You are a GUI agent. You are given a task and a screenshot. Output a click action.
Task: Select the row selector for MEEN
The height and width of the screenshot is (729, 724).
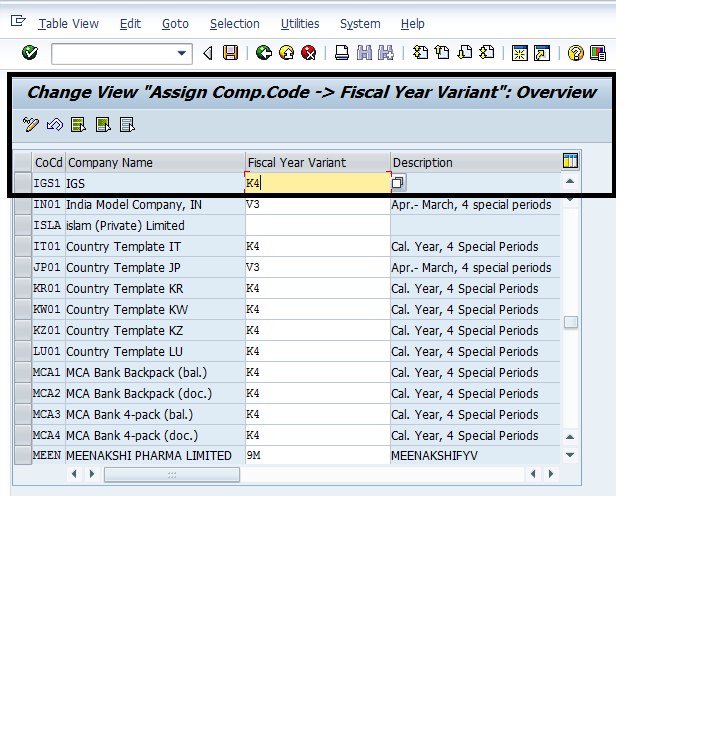[x=23, y=456]
